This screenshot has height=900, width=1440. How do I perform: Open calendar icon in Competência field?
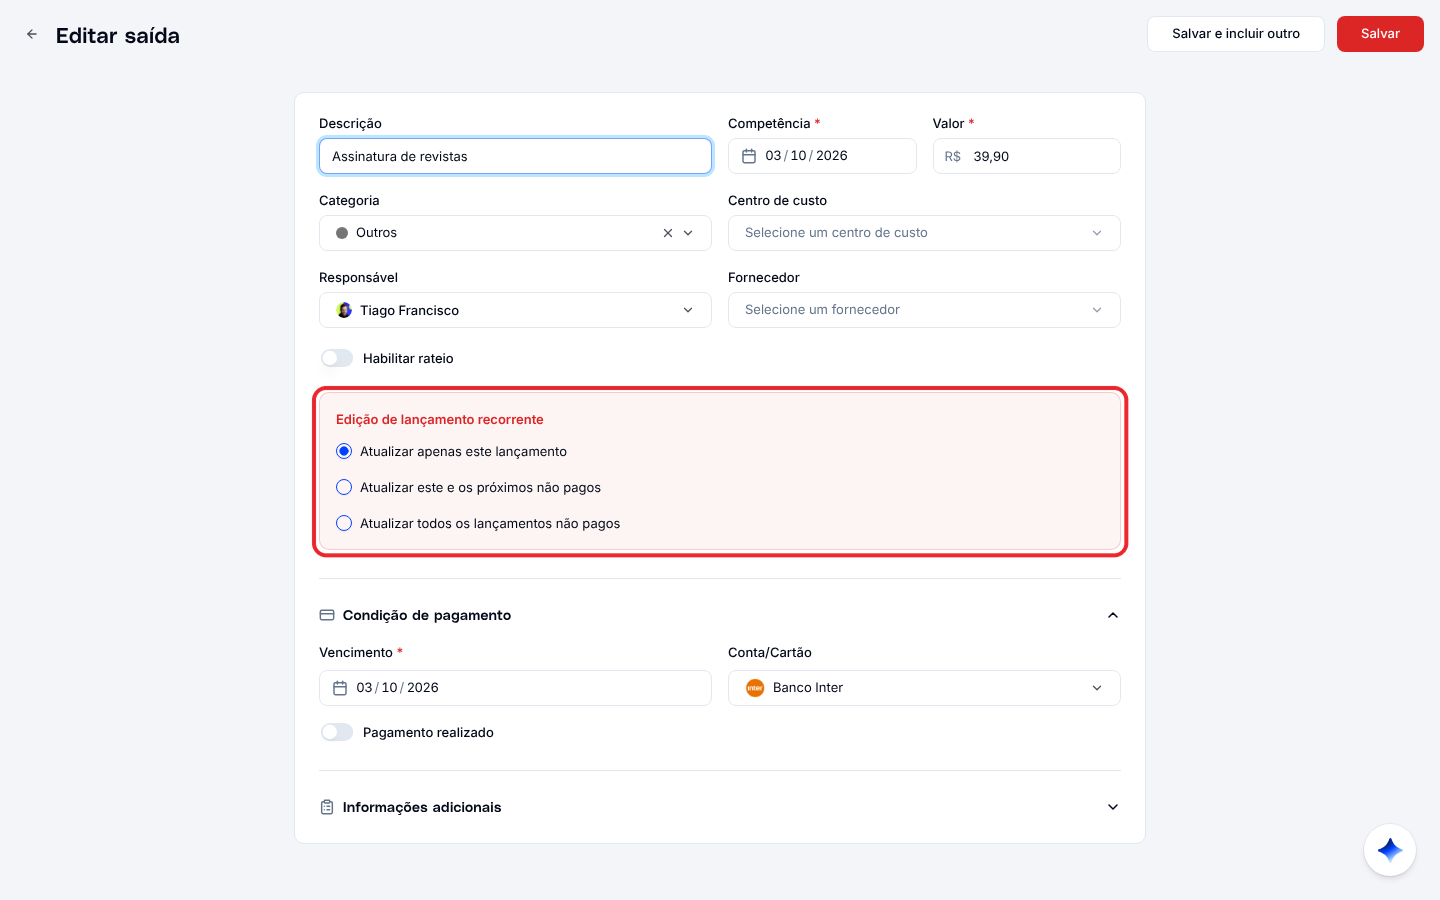click(749, 156)
